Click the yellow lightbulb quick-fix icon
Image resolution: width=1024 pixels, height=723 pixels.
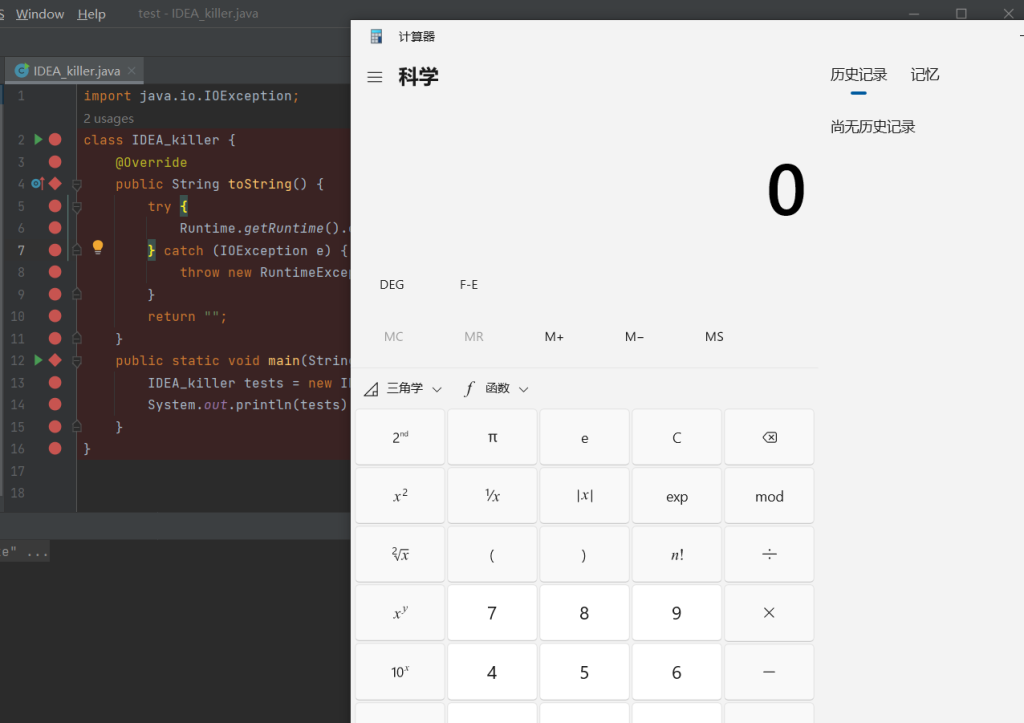click(98, 247)
